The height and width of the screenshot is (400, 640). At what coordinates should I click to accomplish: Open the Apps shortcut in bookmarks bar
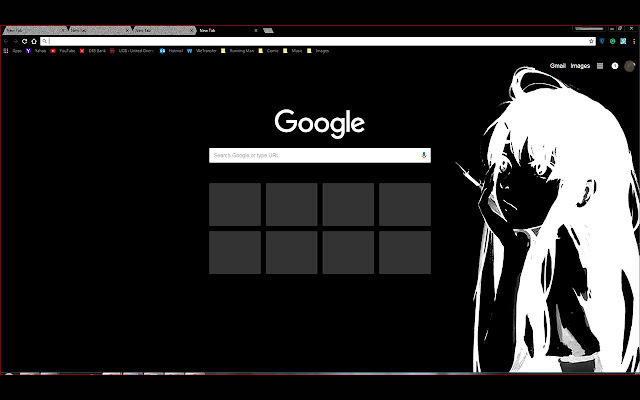(x=13, y=51)
